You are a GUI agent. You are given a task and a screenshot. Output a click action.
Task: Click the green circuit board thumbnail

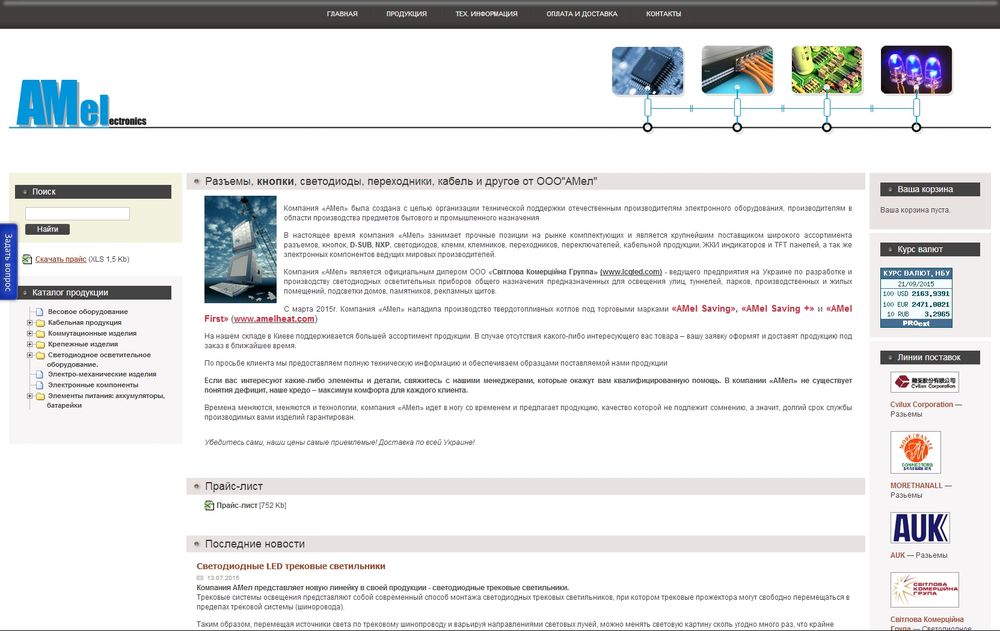827,70
